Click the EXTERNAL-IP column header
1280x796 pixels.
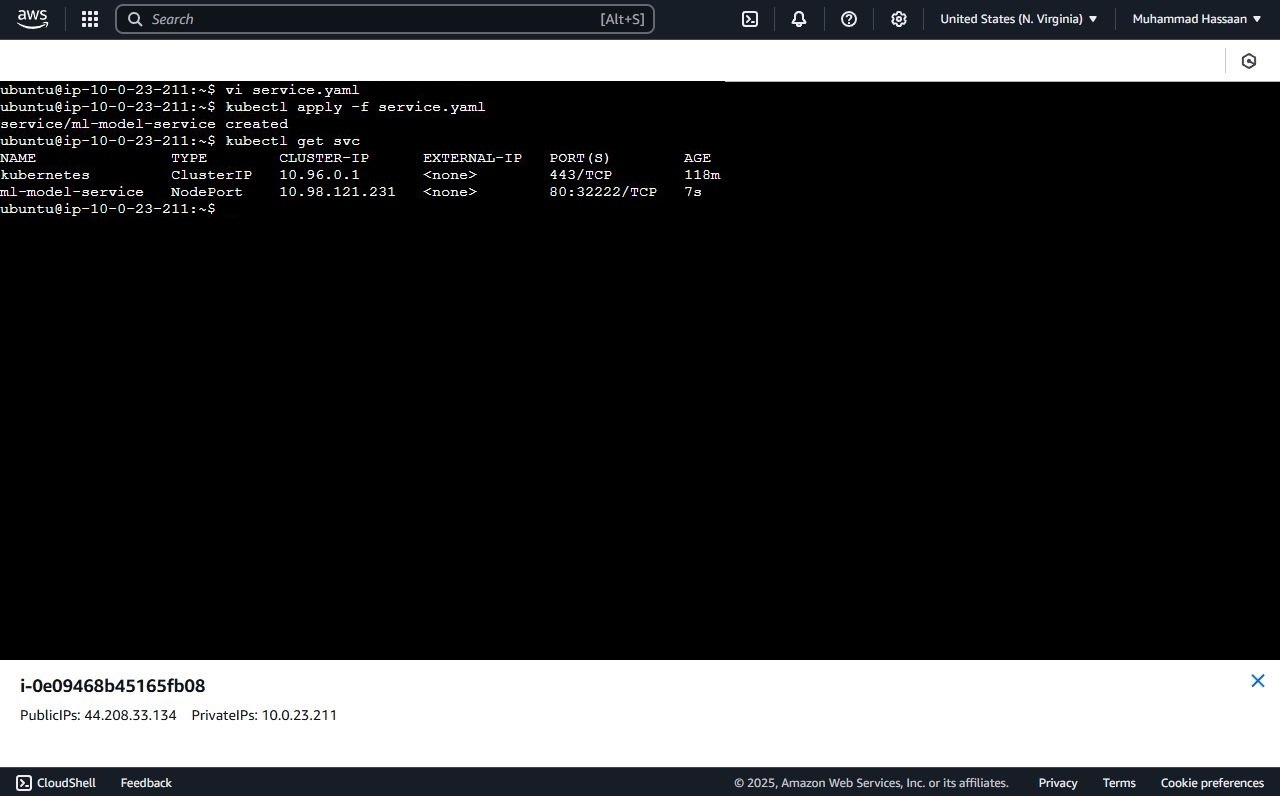click(x=473, y=158)
